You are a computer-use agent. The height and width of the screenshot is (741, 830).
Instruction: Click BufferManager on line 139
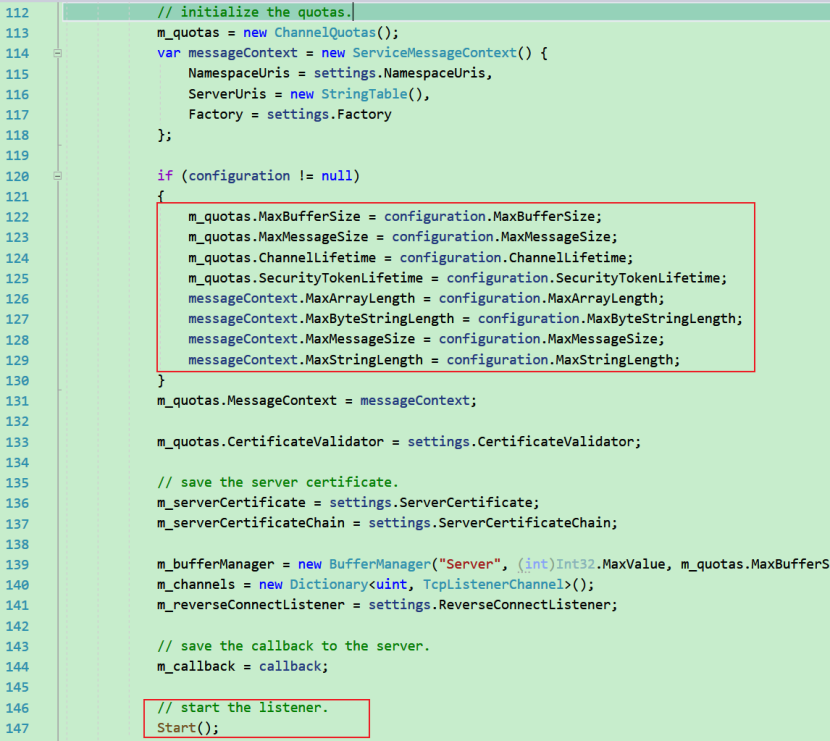pyautogui.click(x=380, y=564)
